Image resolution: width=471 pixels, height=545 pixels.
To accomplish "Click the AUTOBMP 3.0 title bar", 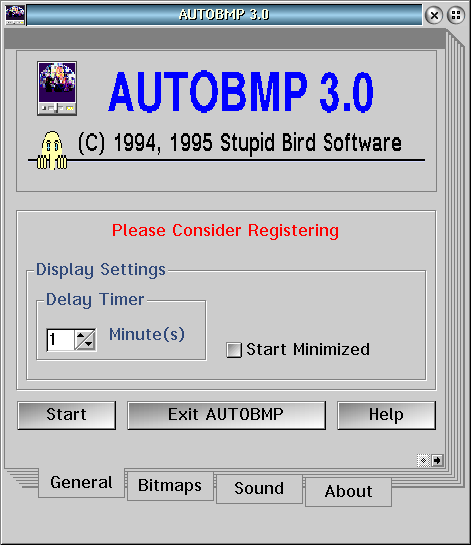I will tap(224, 15).
